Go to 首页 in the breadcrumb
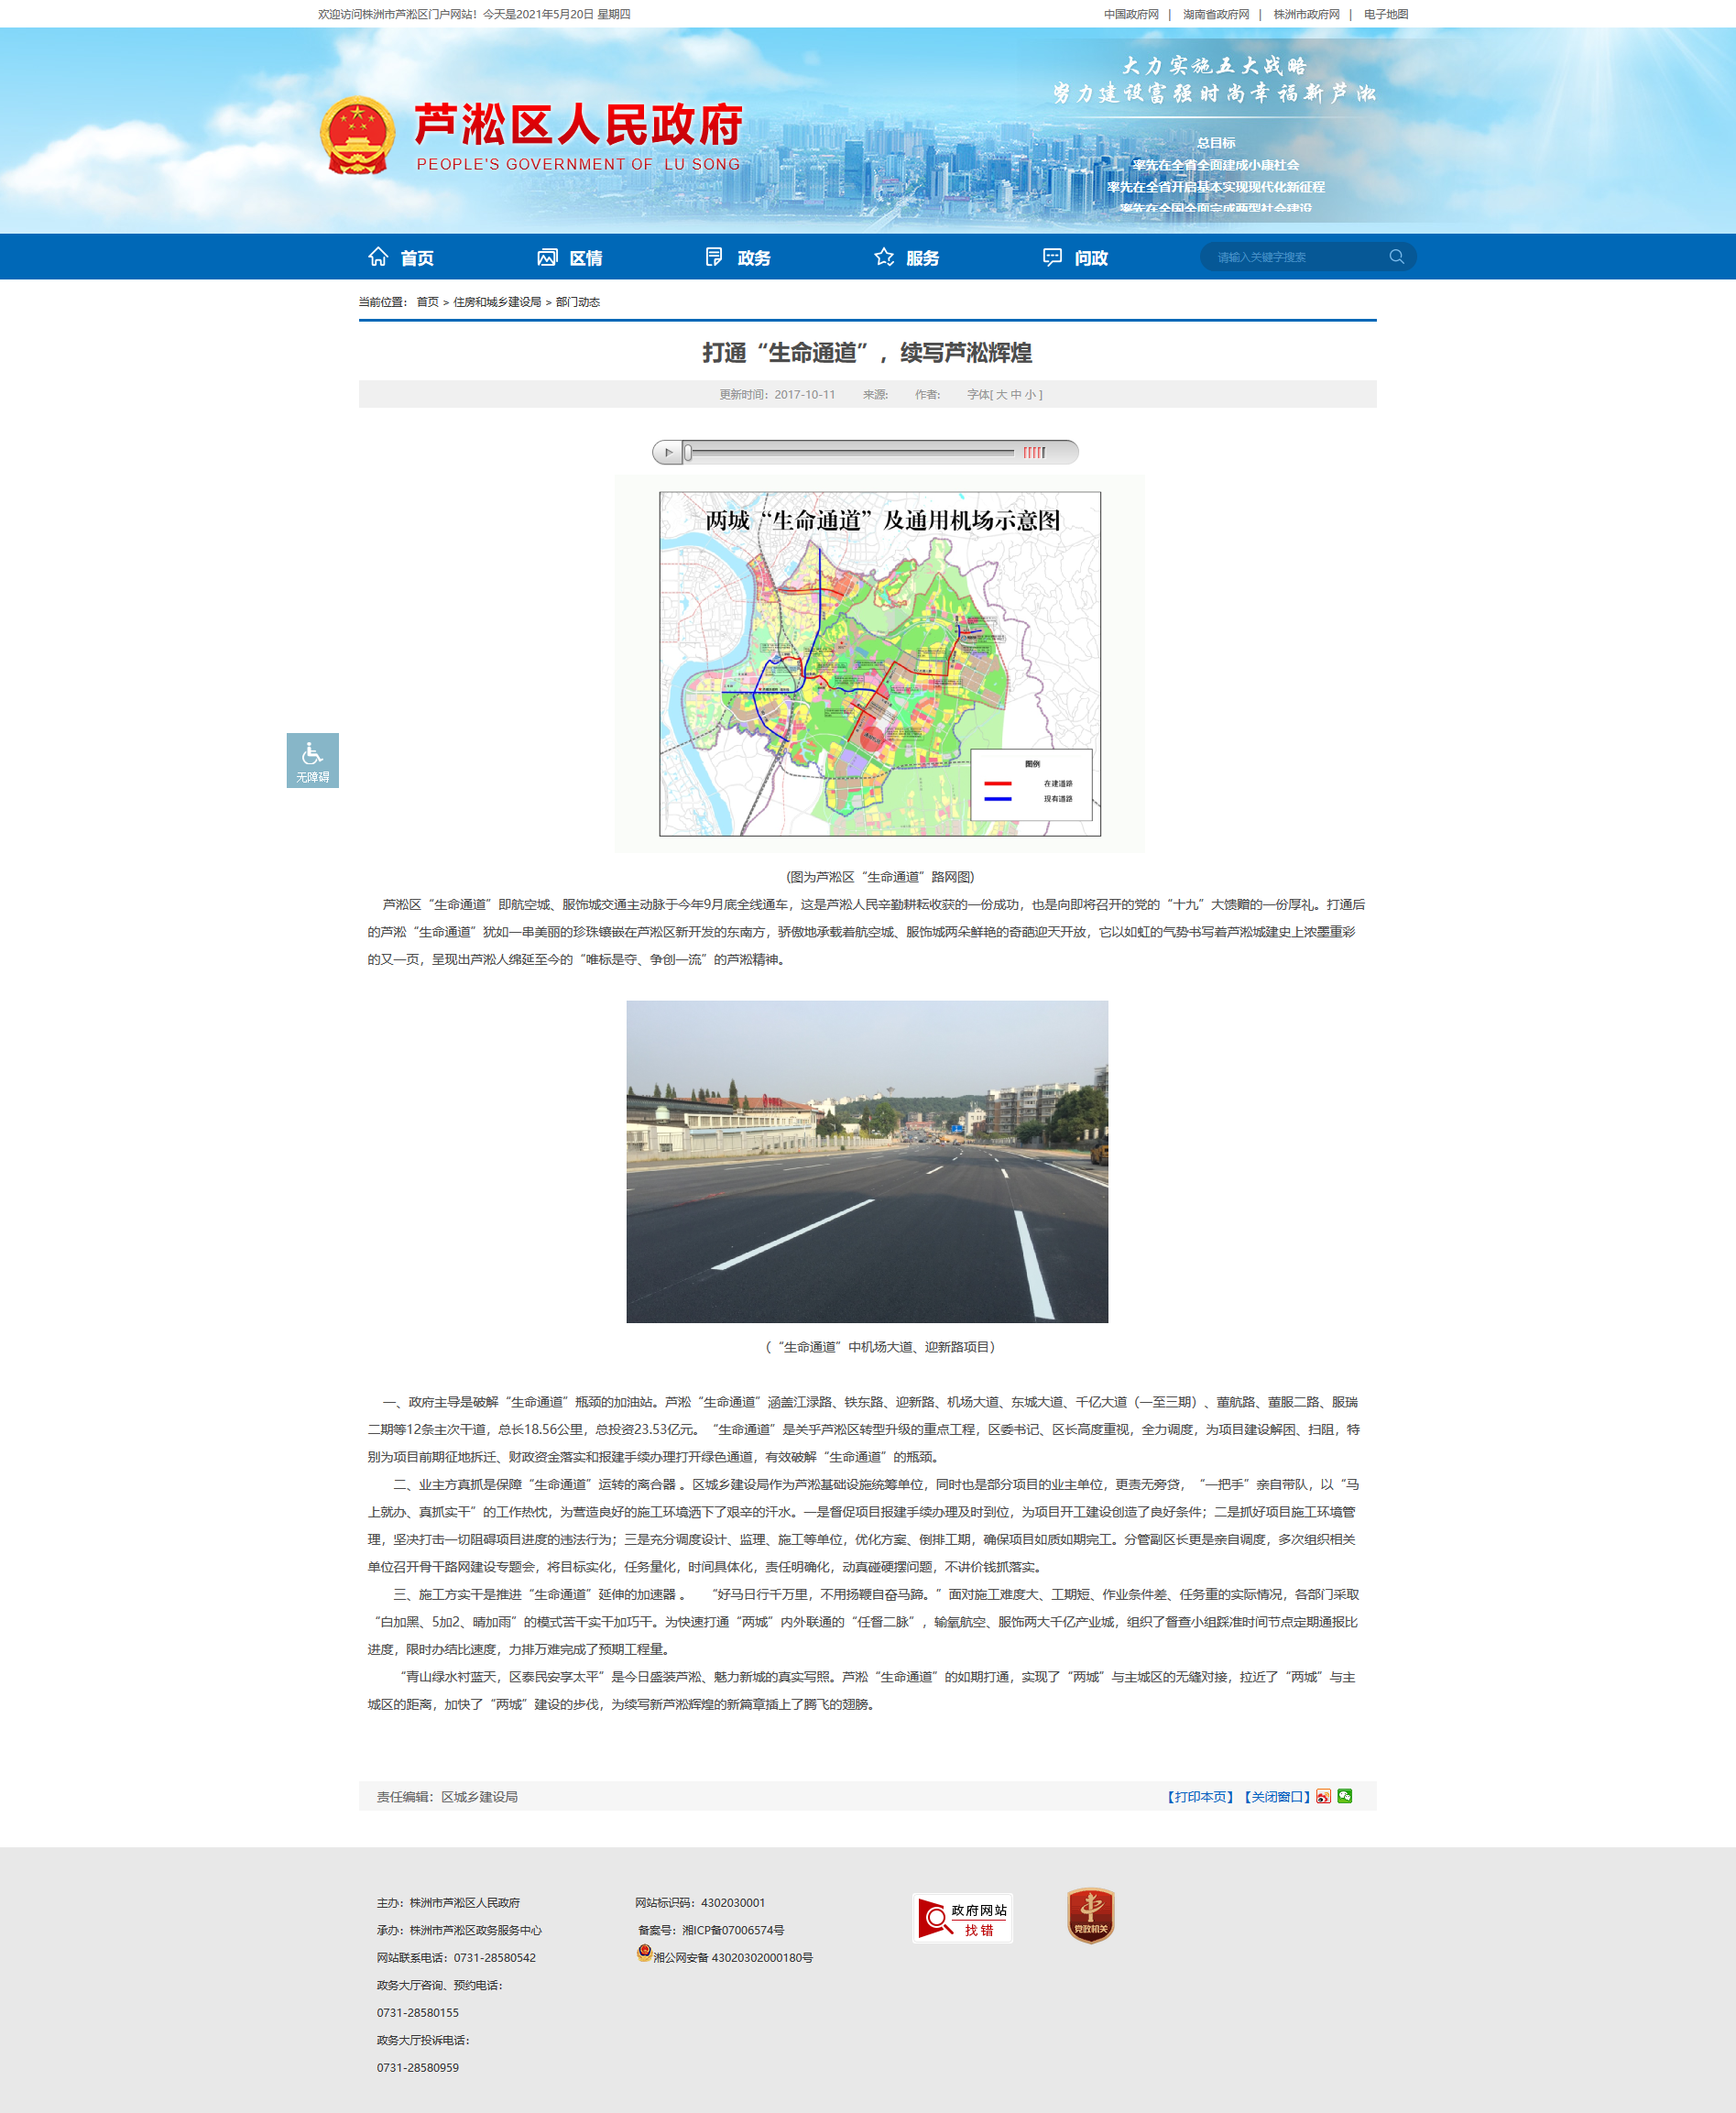The height and width of the screenshot is (2113, 1736). pos(427,302)
